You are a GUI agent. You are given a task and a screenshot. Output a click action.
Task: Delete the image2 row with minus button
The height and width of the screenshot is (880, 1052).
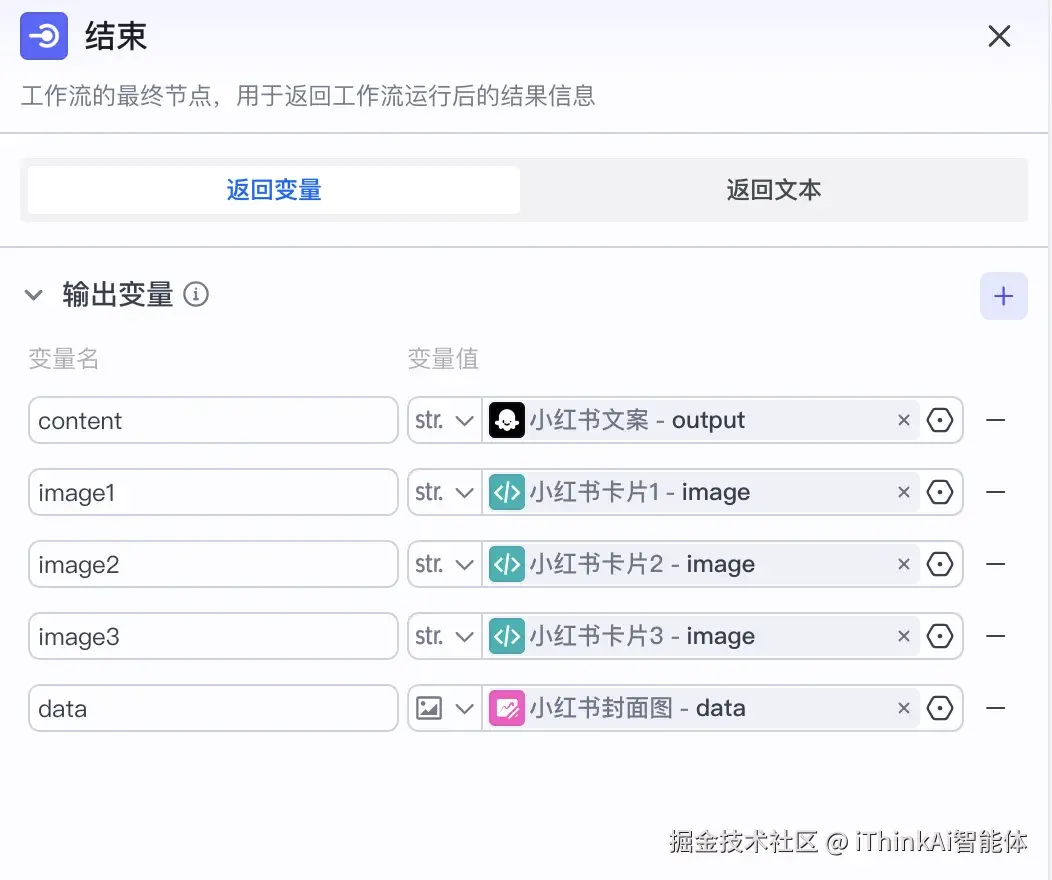click(995, 564)
